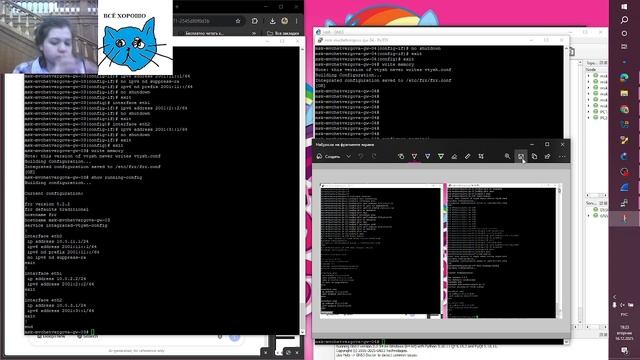Select the ruler tool
The image size is (640, 360).
point(467,156)
